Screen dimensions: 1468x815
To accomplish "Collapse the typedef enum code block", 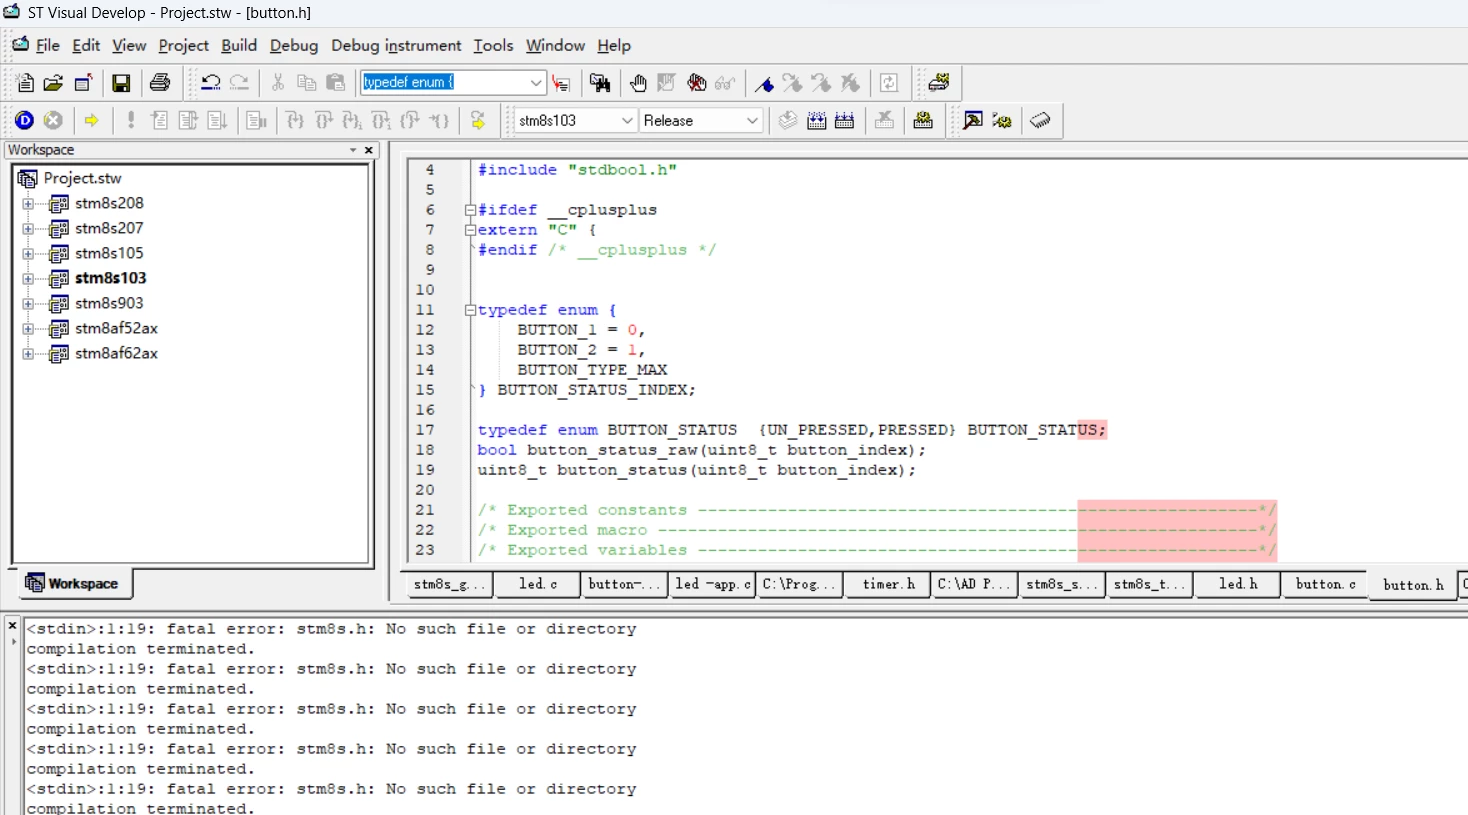I will click(x=470, y=310).
